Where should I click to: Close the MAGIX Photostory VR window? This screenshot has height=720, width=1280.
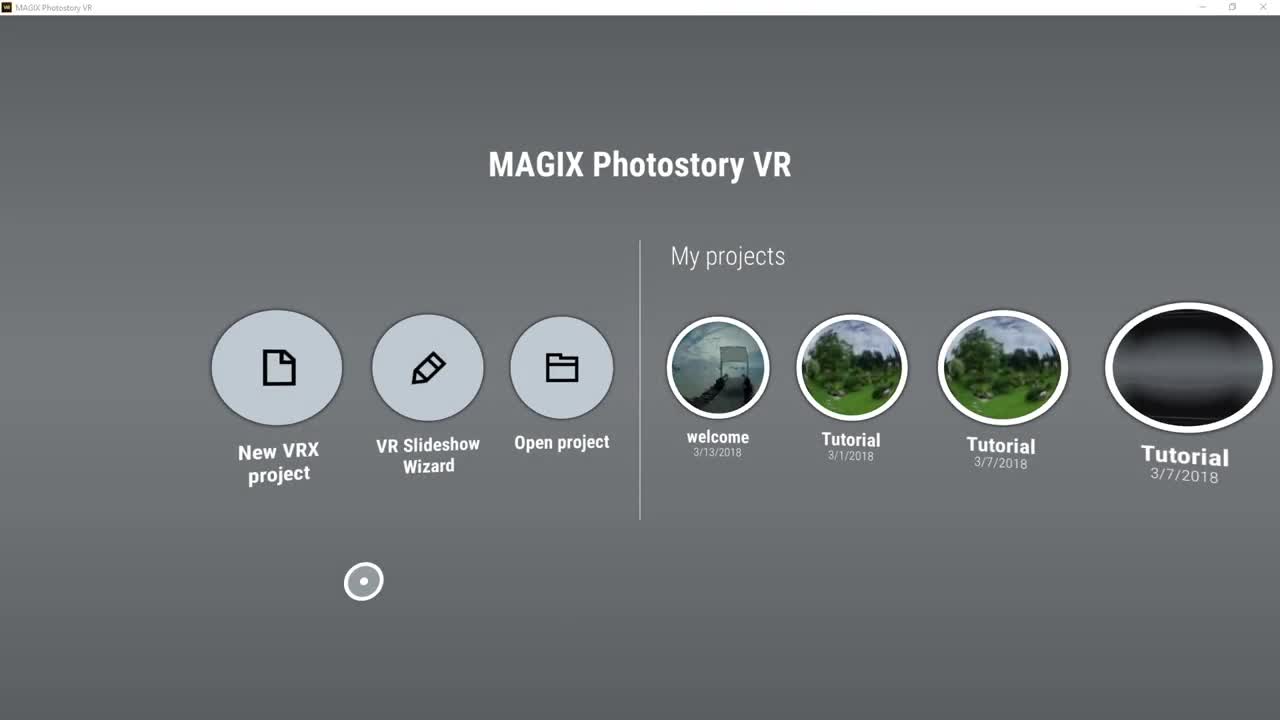tap(1263, 7)
